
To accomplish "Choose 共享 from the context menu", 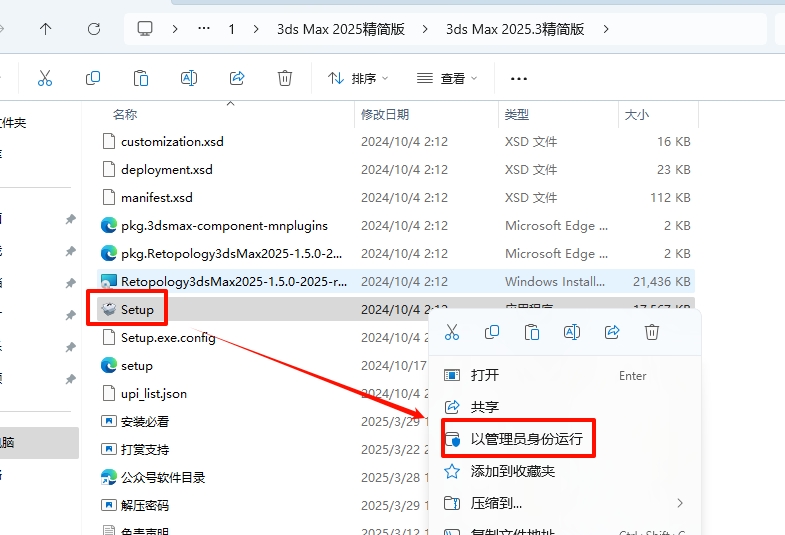I will (565, 407).
